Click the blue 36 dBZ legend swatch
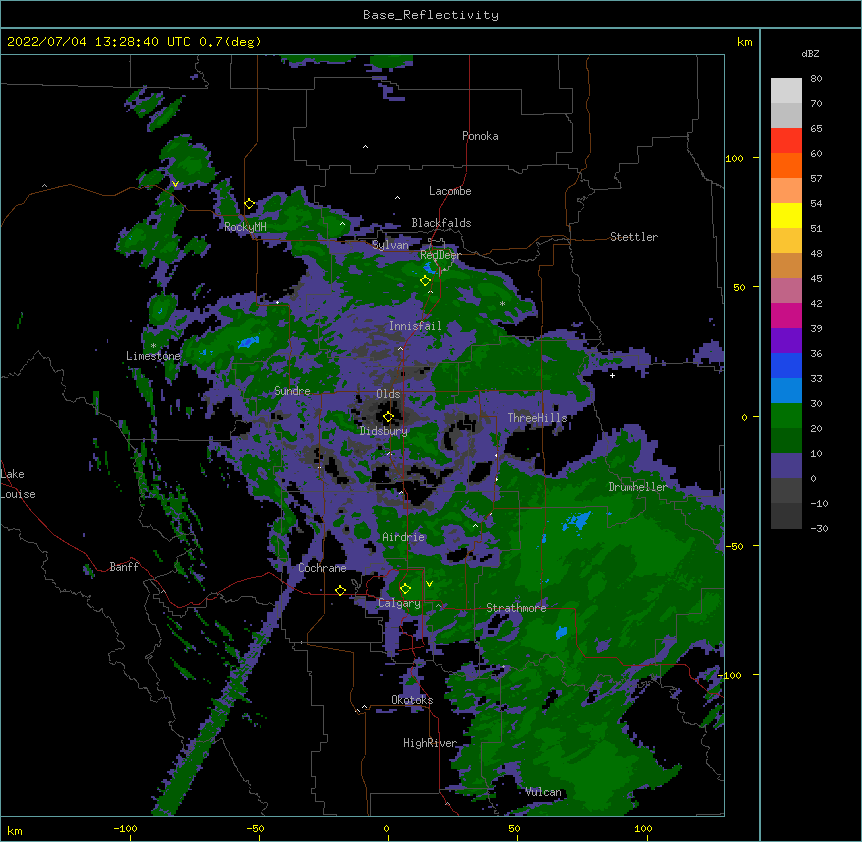The image size is (862, 842). click(x=786, y=365)
